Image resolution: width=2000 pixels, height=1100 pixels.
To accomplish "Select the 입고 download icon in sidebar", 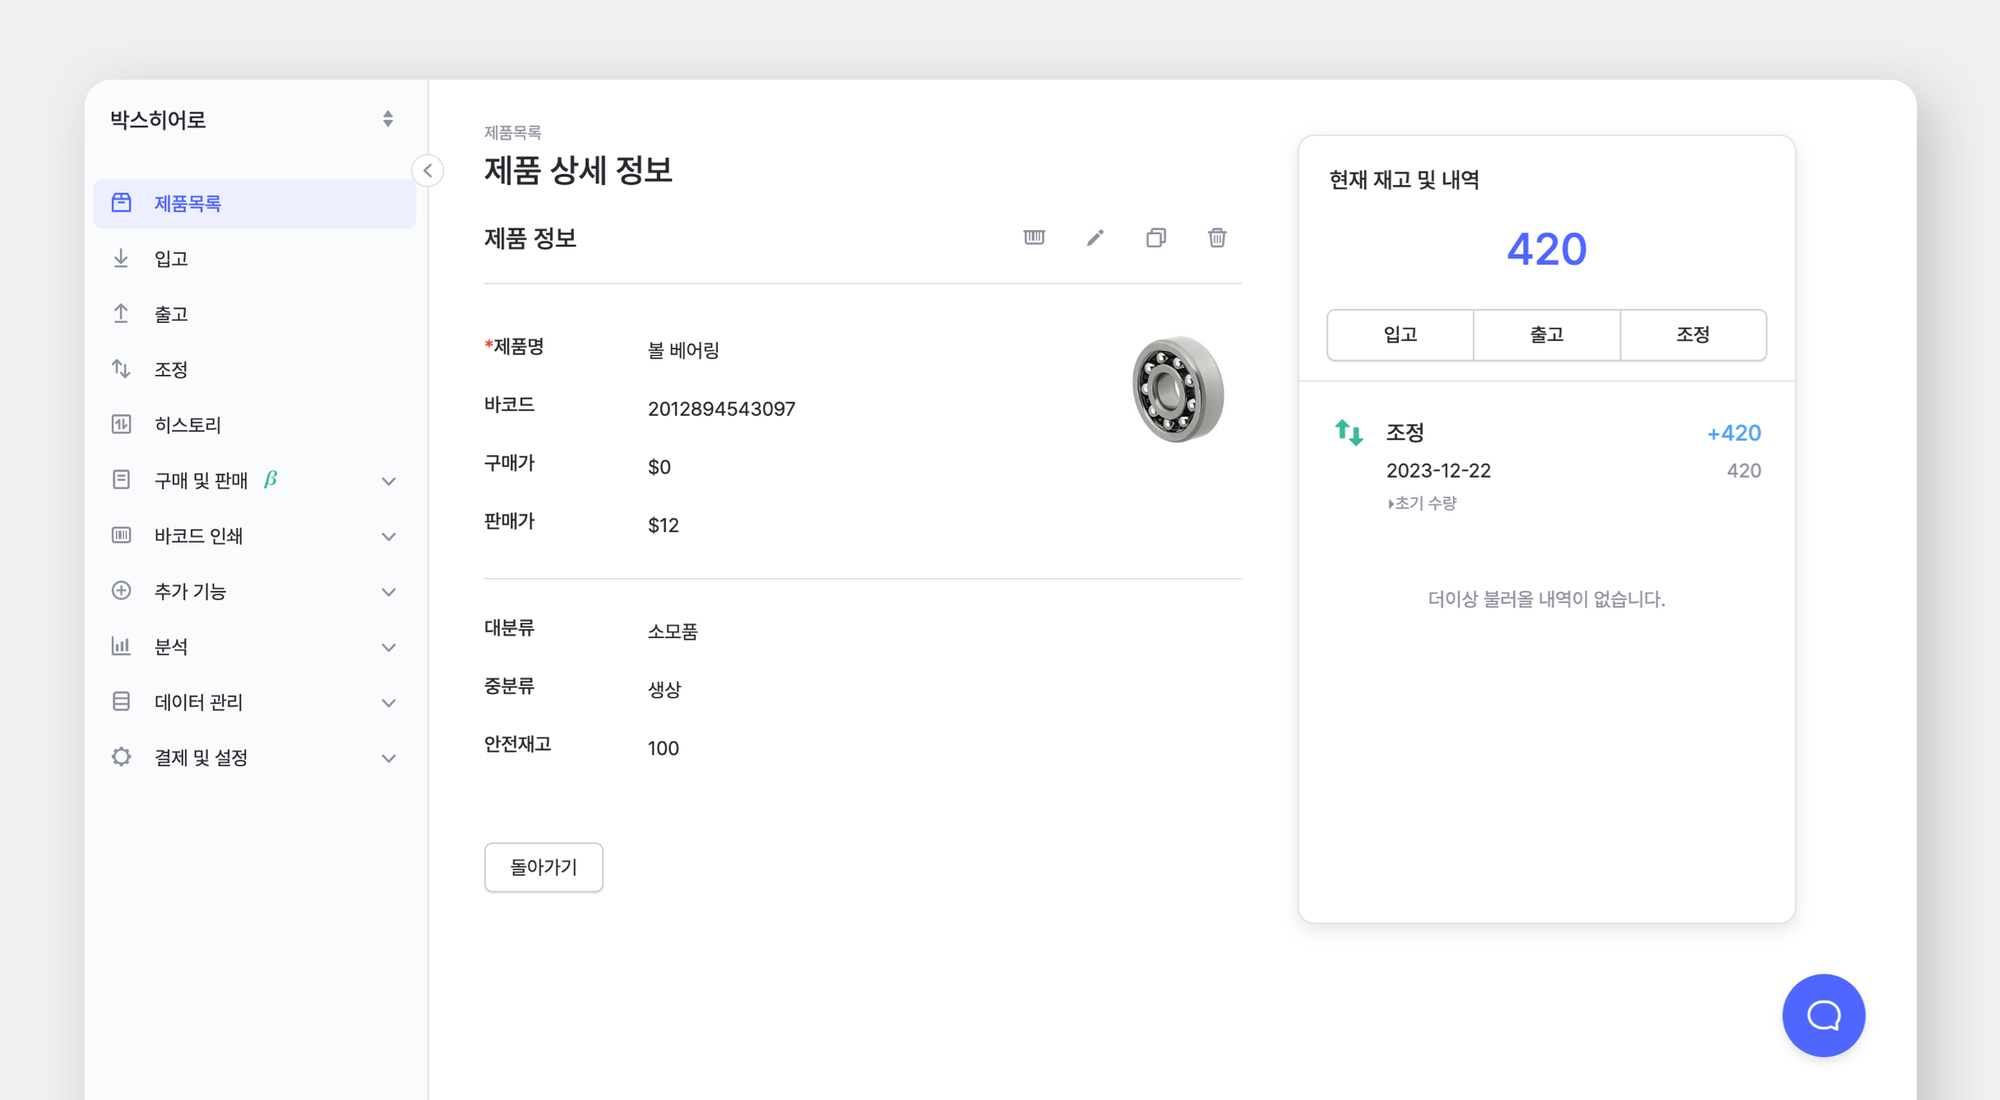I will point(120,258).
